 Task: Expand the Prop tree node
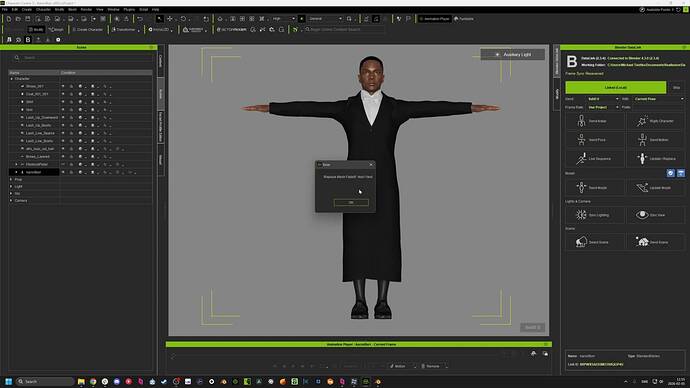click(x=11, y=179)
